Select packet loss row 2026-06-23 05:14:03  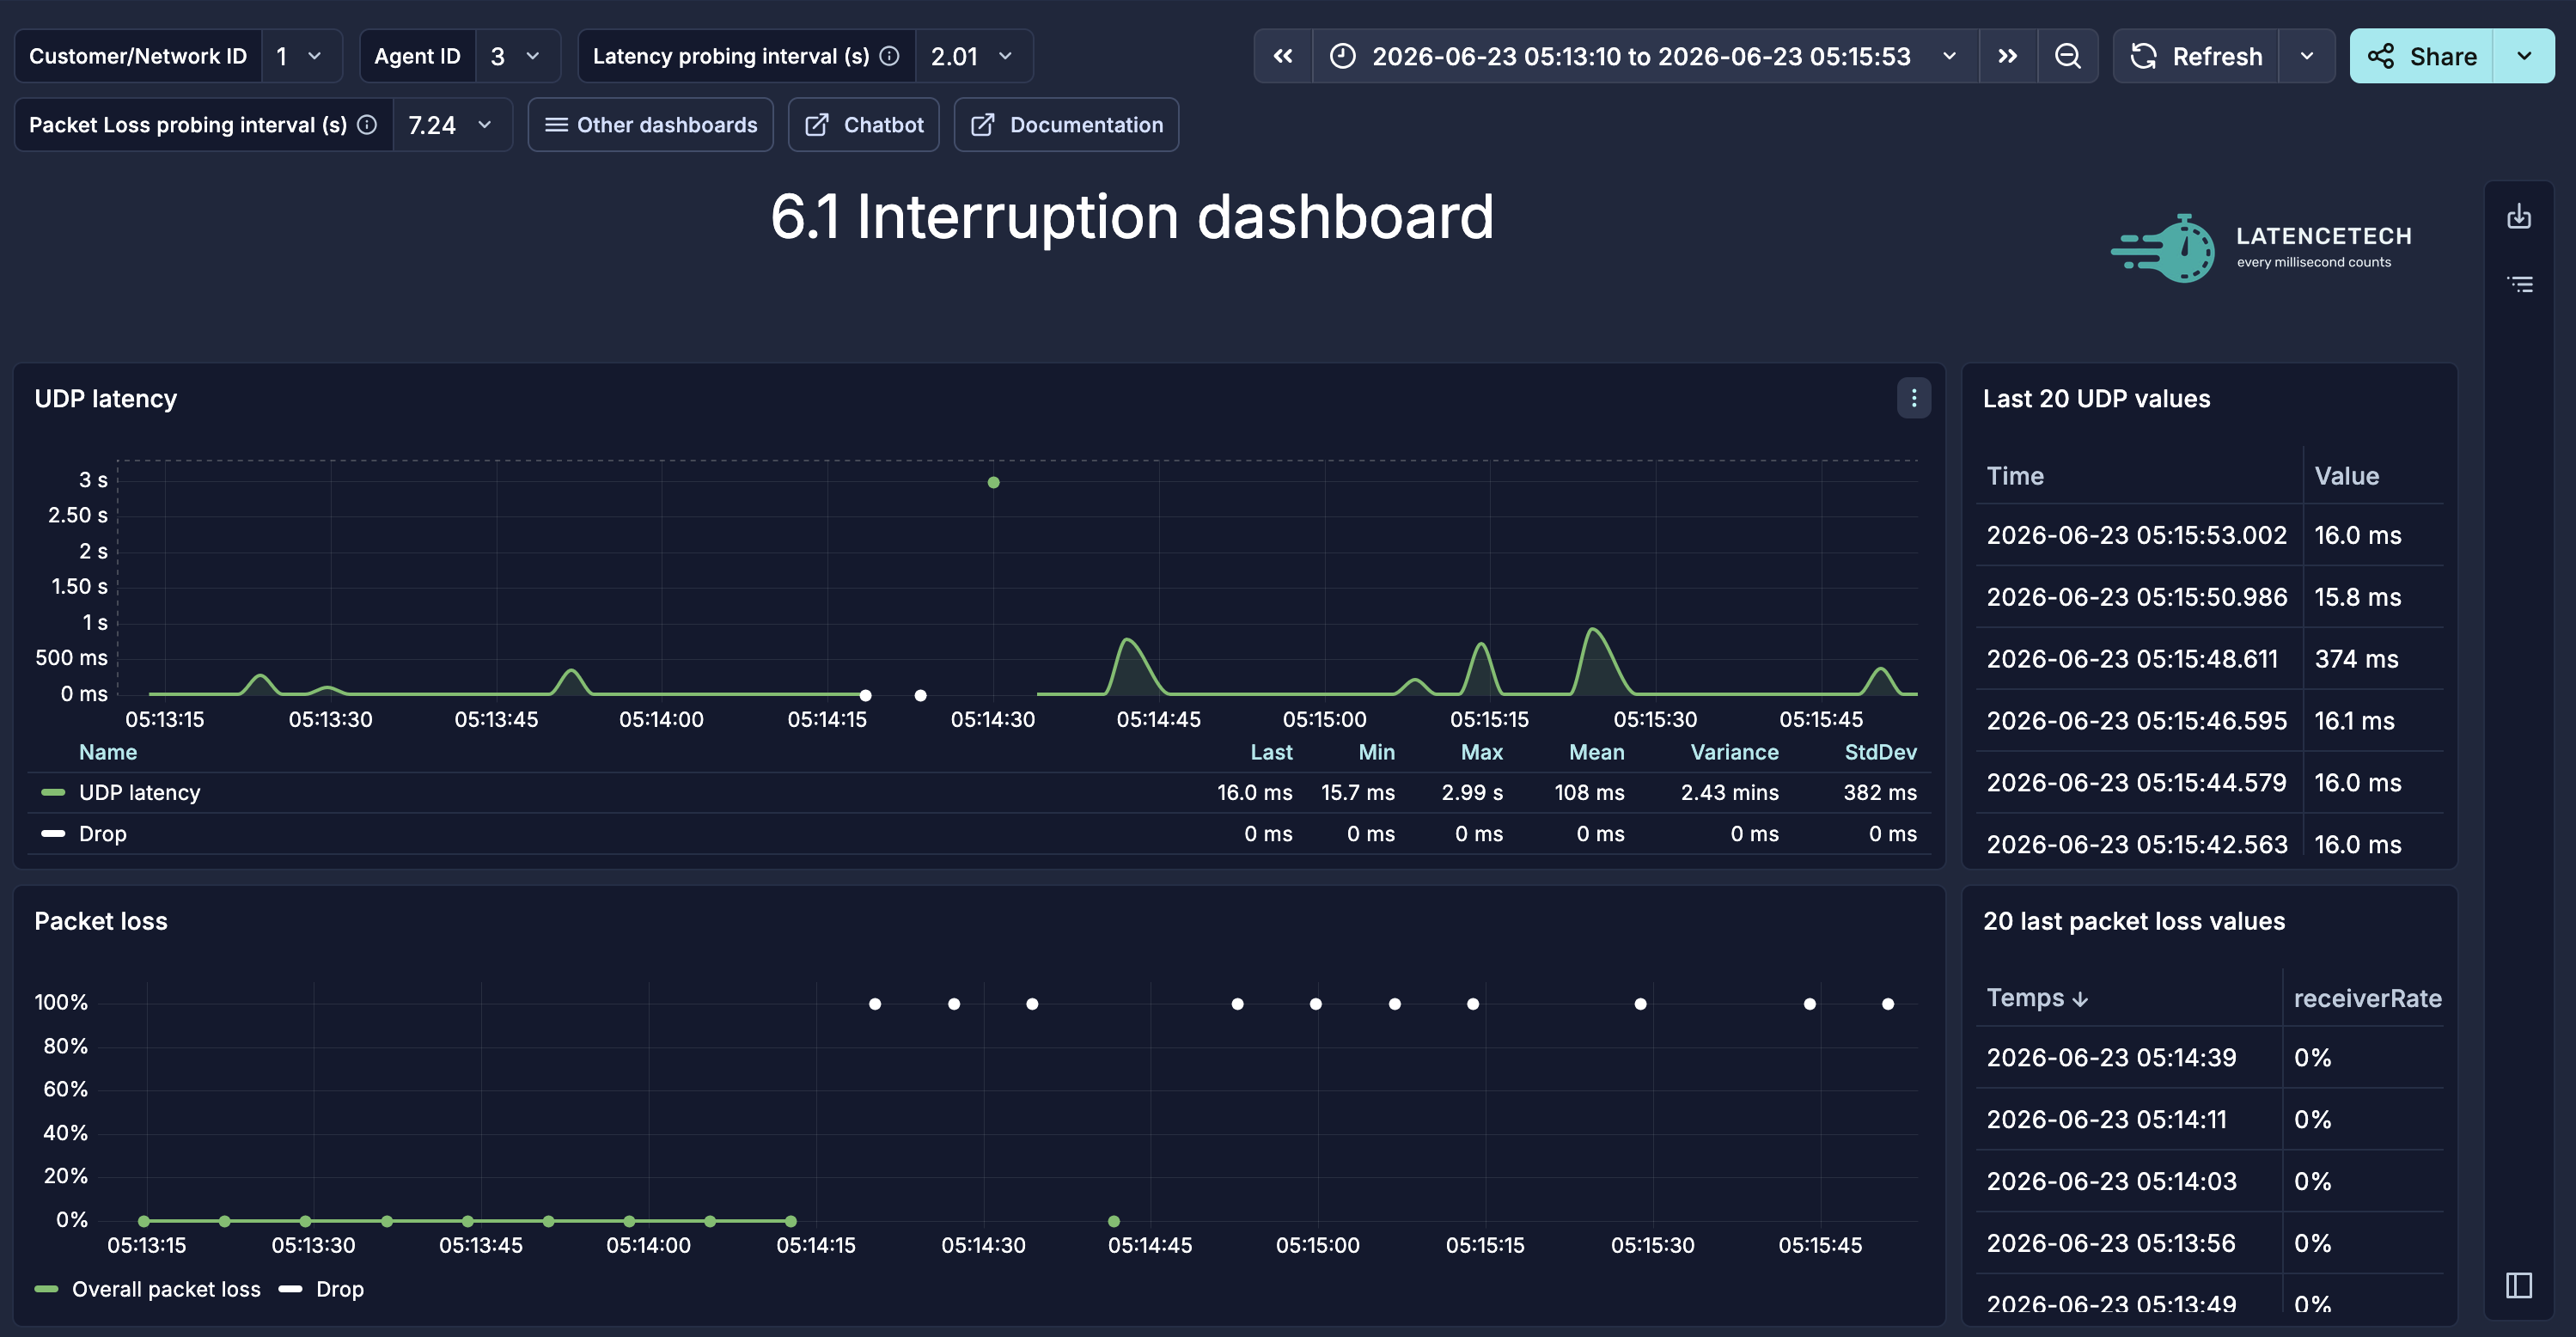pos(2209,1181)
